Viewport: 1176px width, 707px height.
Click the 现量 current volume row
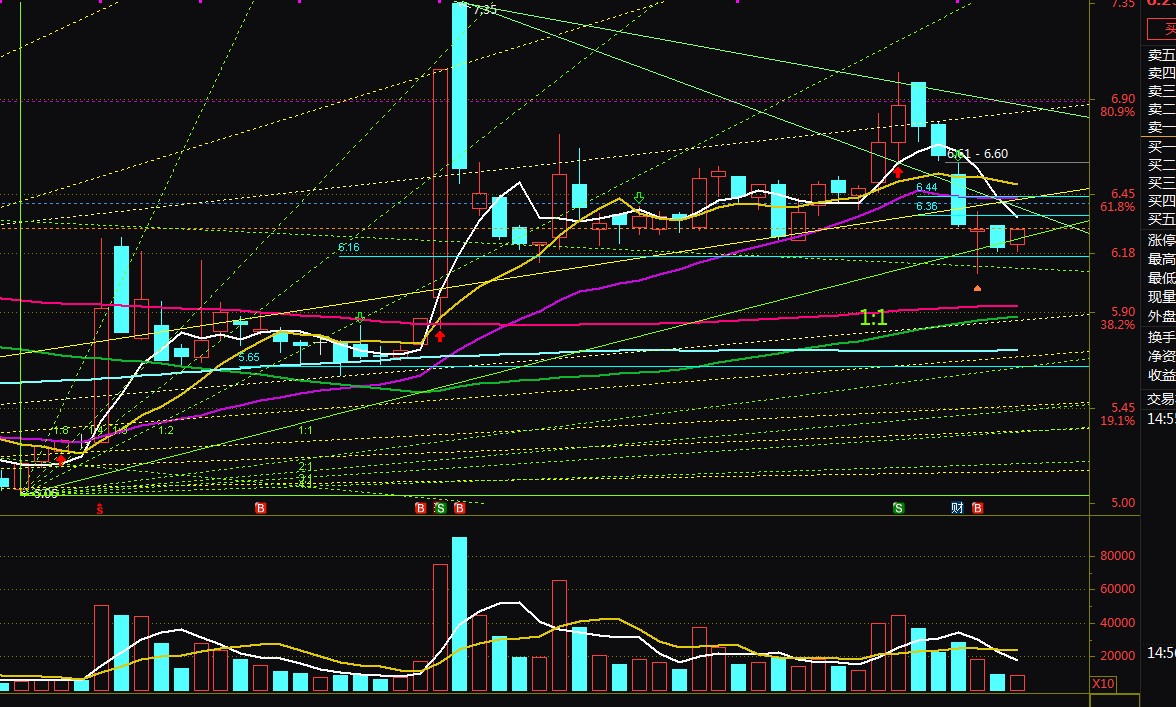point(1161,297)
